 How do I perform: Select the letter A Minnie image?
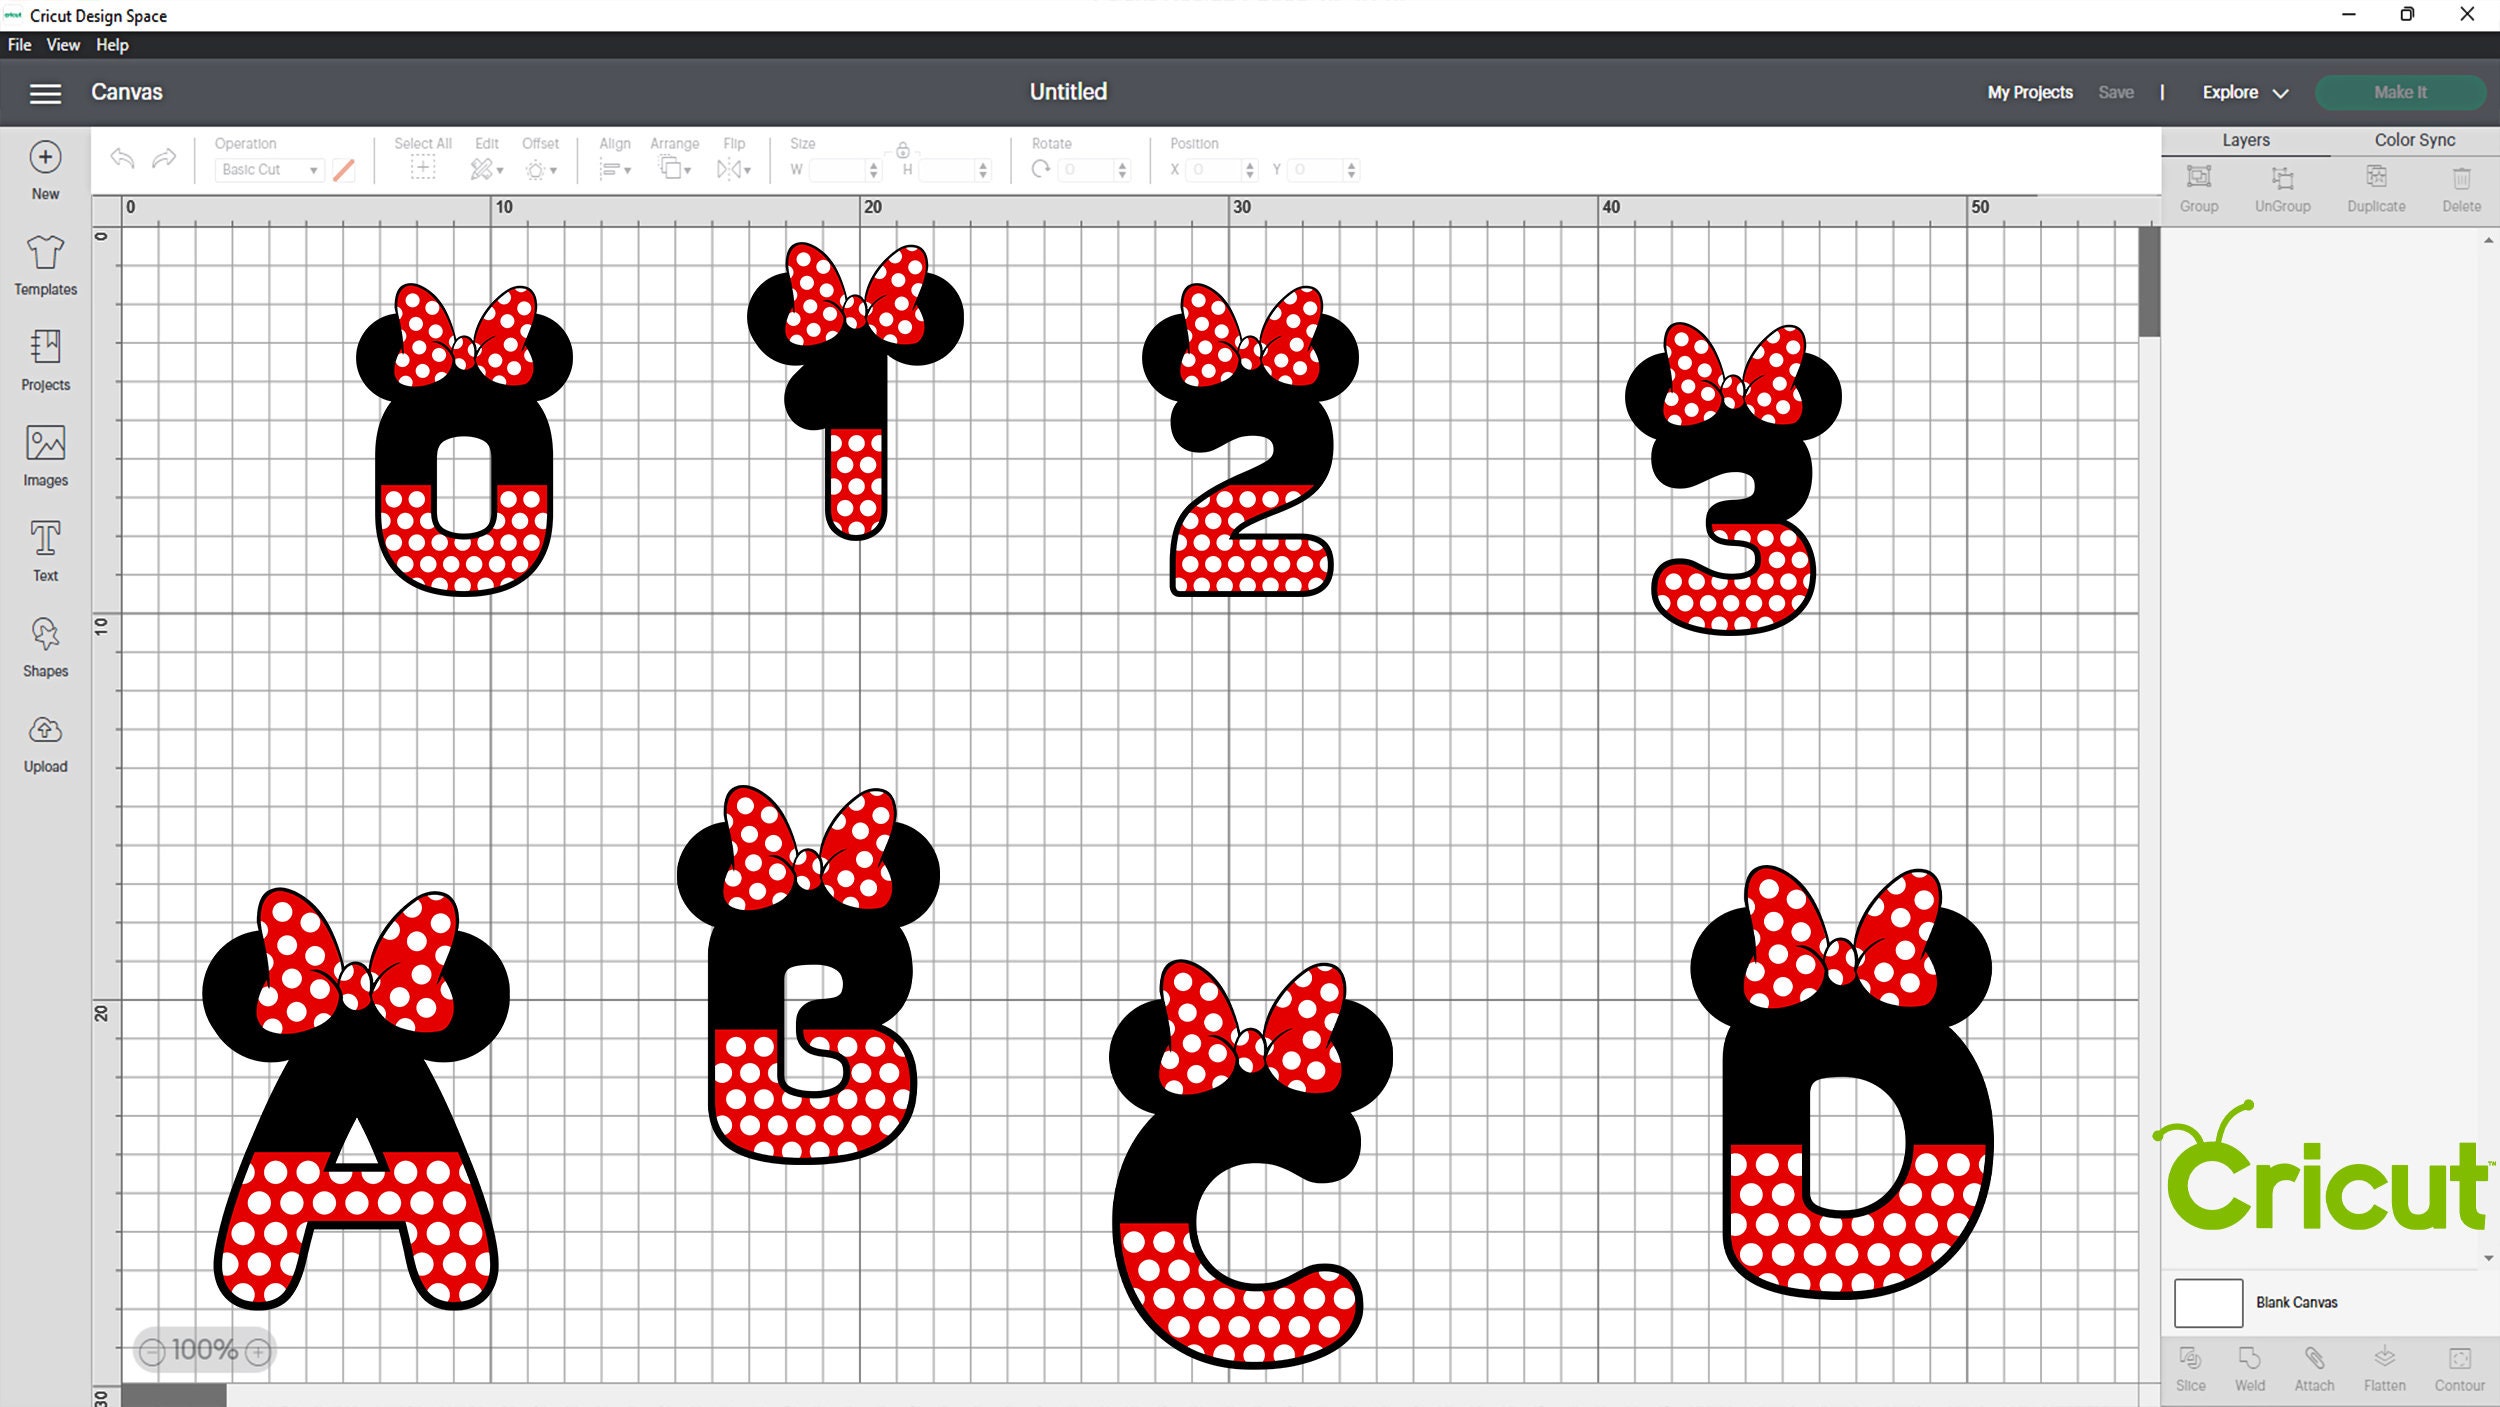point(356,1098)
